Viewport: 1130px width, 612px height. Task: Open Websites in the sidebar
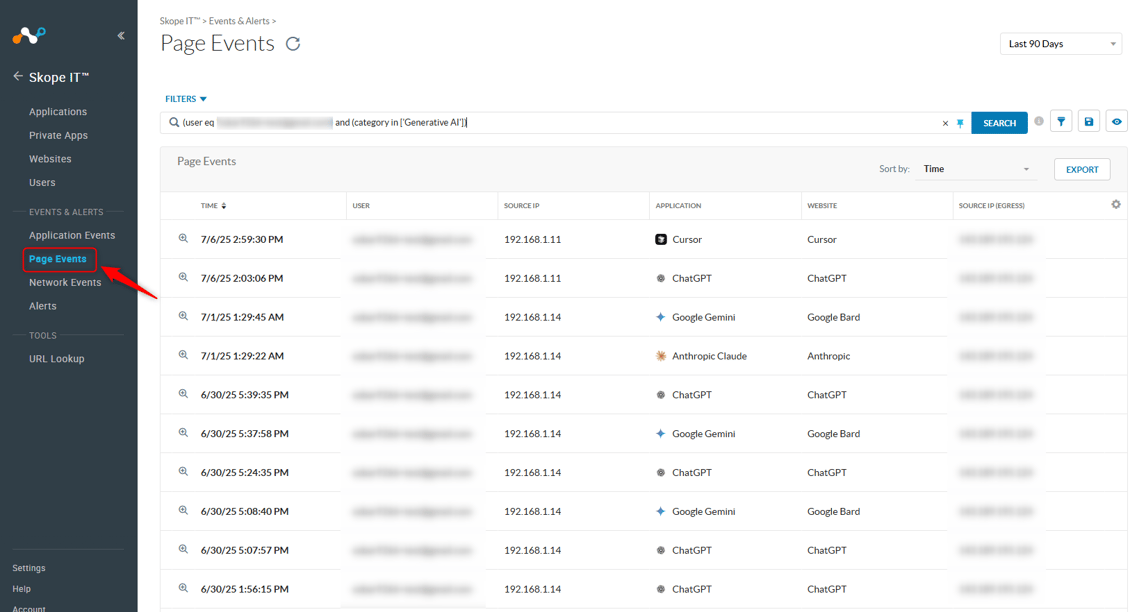tap(50, 159)
